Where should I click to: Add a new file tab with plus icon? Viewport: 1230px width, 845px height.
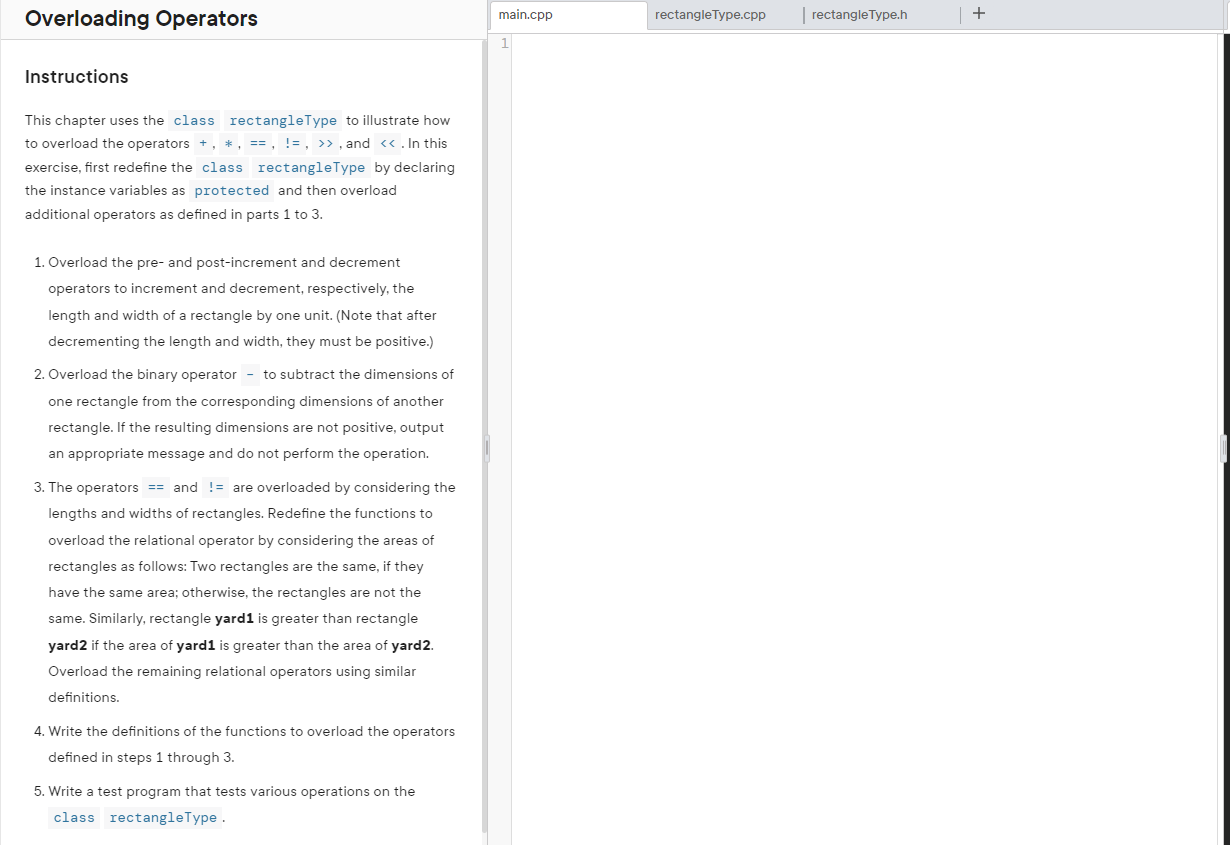(978, 14)
